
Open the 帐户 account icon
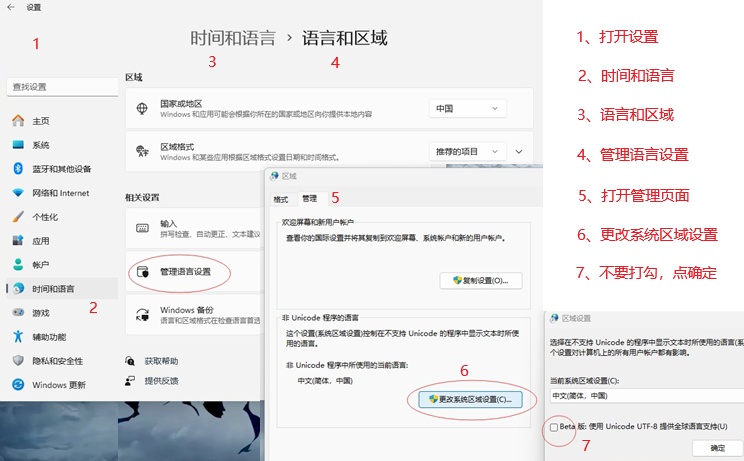pos(18,265)
